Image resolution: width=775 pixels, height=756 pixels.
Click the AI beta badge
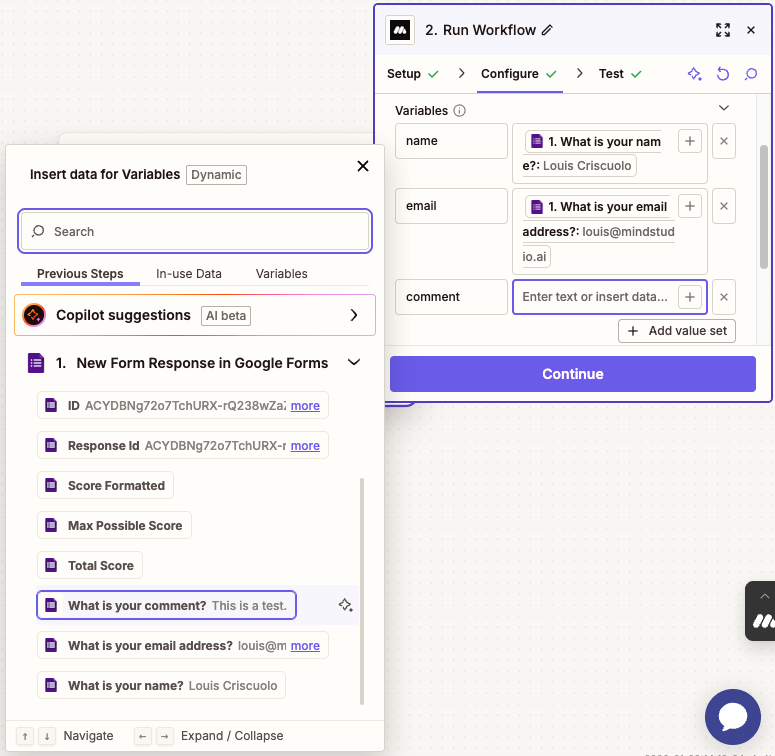226,316
